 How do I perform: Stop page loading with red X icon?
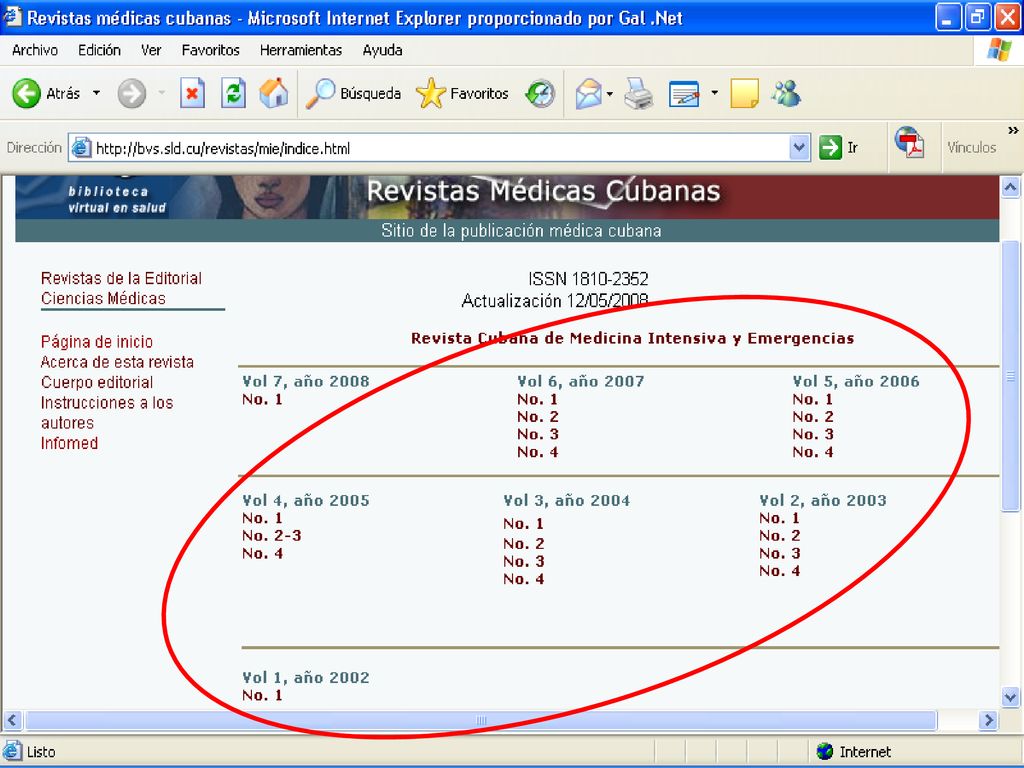192,93
